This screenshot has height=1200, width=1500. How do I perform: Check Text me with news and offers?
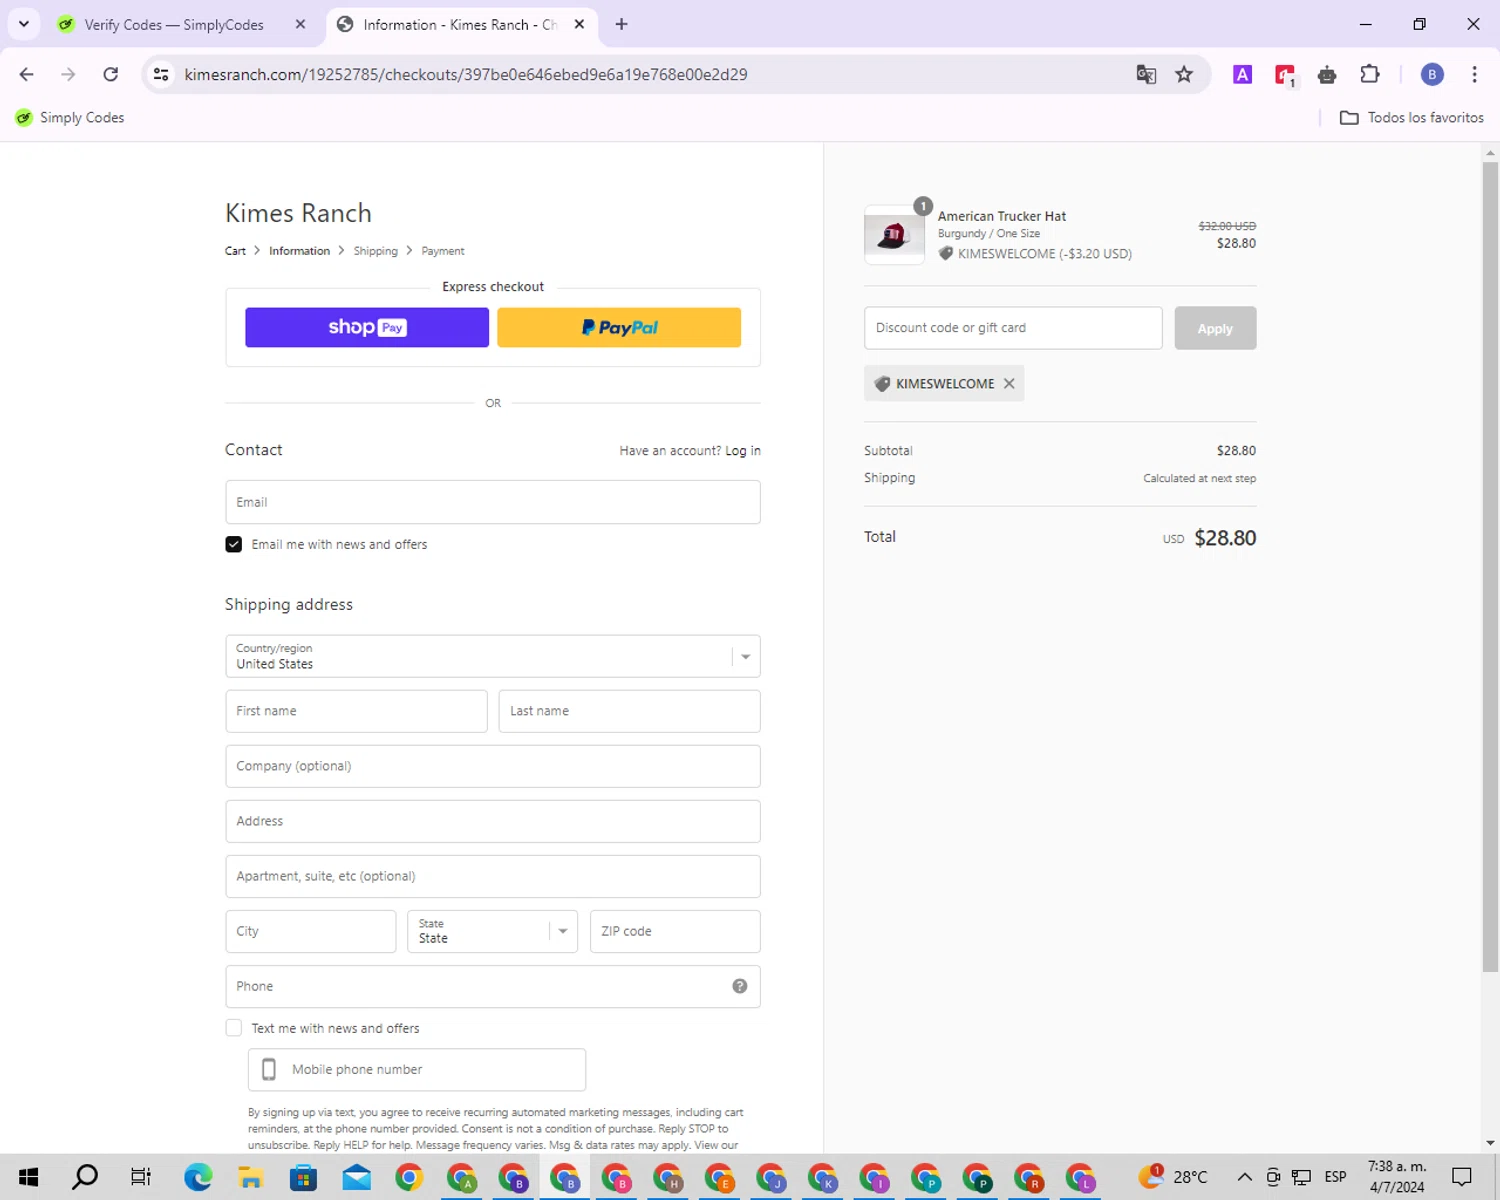tap(233, 1028)
